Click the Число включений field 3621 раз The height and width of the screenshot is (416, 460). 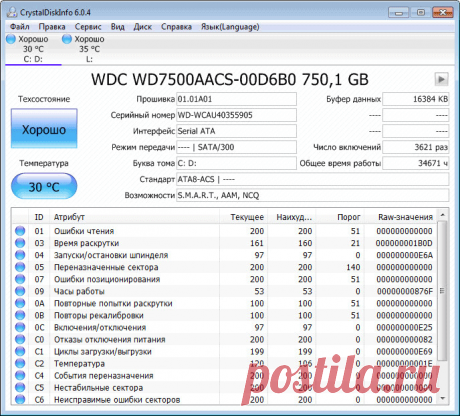point(415,147)
